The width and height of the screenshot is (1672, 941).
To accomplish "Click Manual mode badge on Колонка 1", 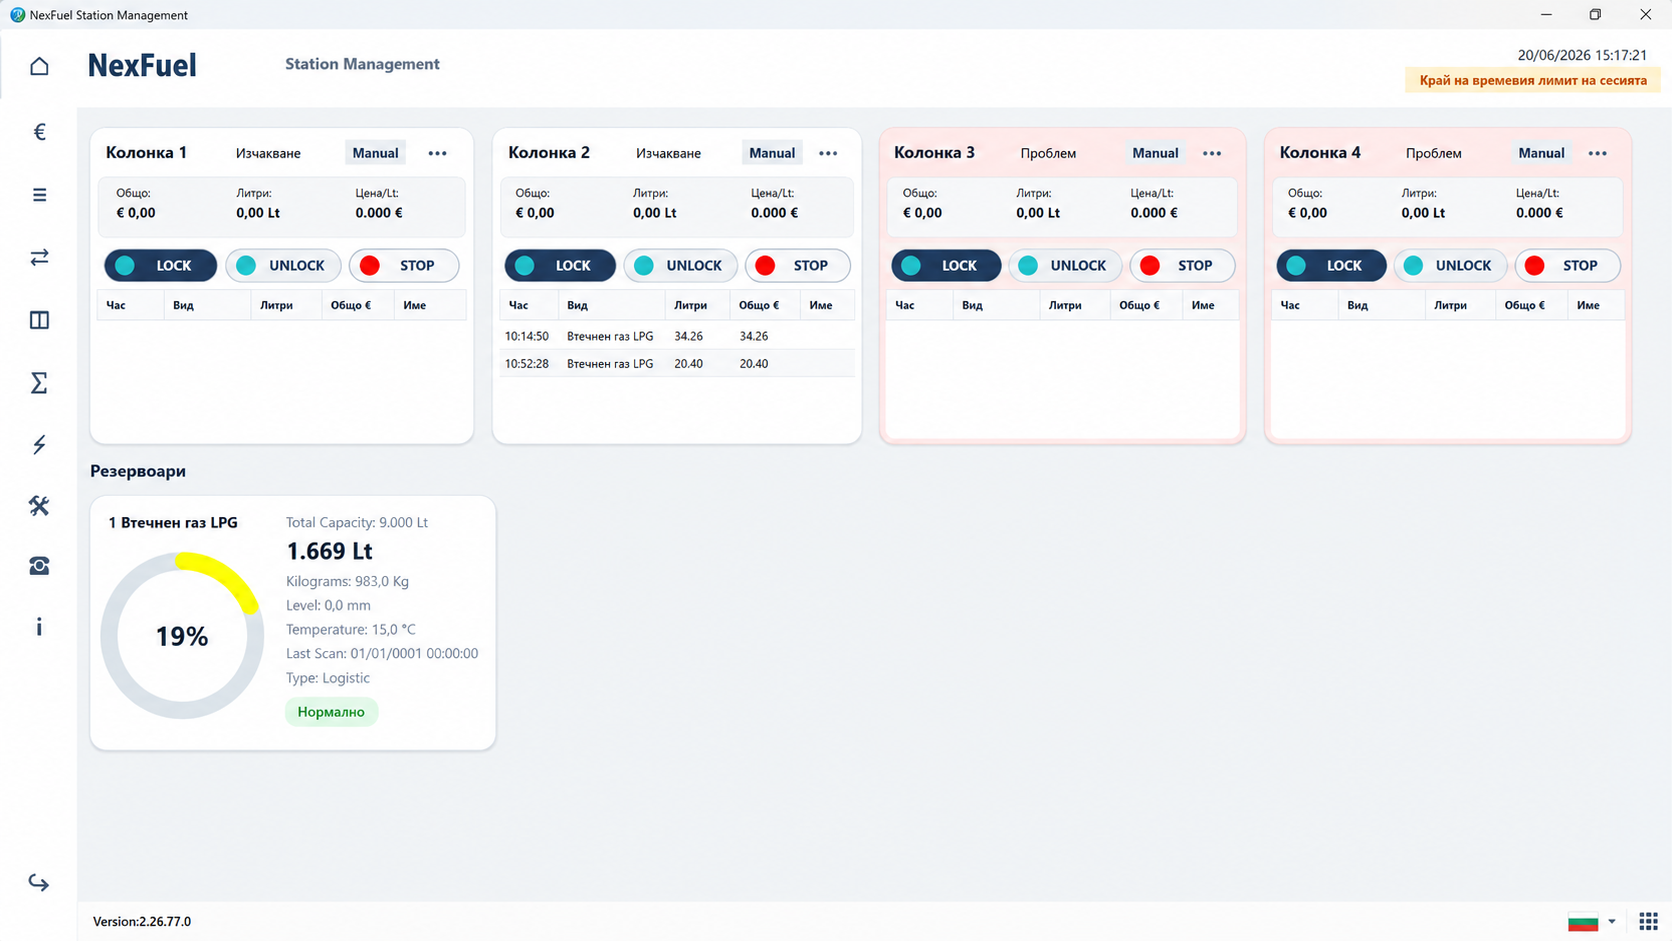I will pos(375,153).
